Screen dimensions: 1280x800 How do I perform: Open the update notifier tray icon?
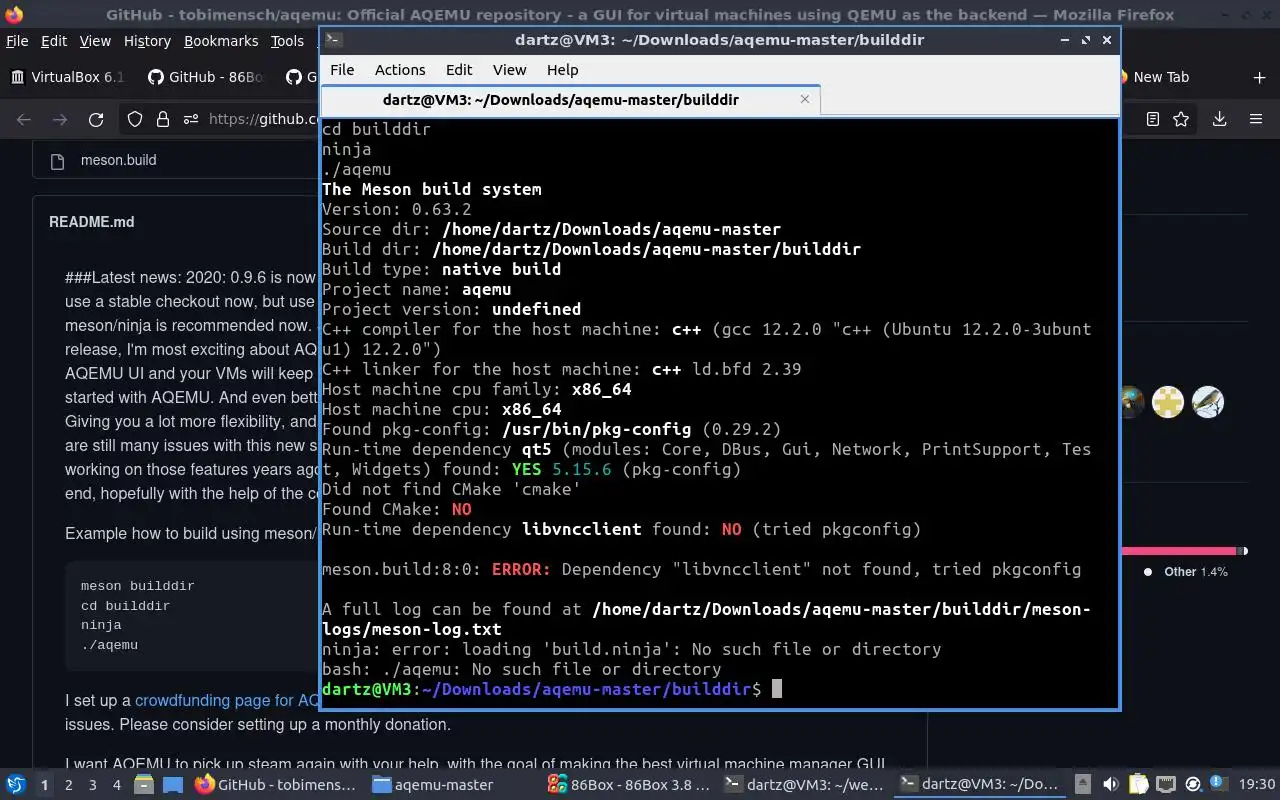pos(1192,785)
